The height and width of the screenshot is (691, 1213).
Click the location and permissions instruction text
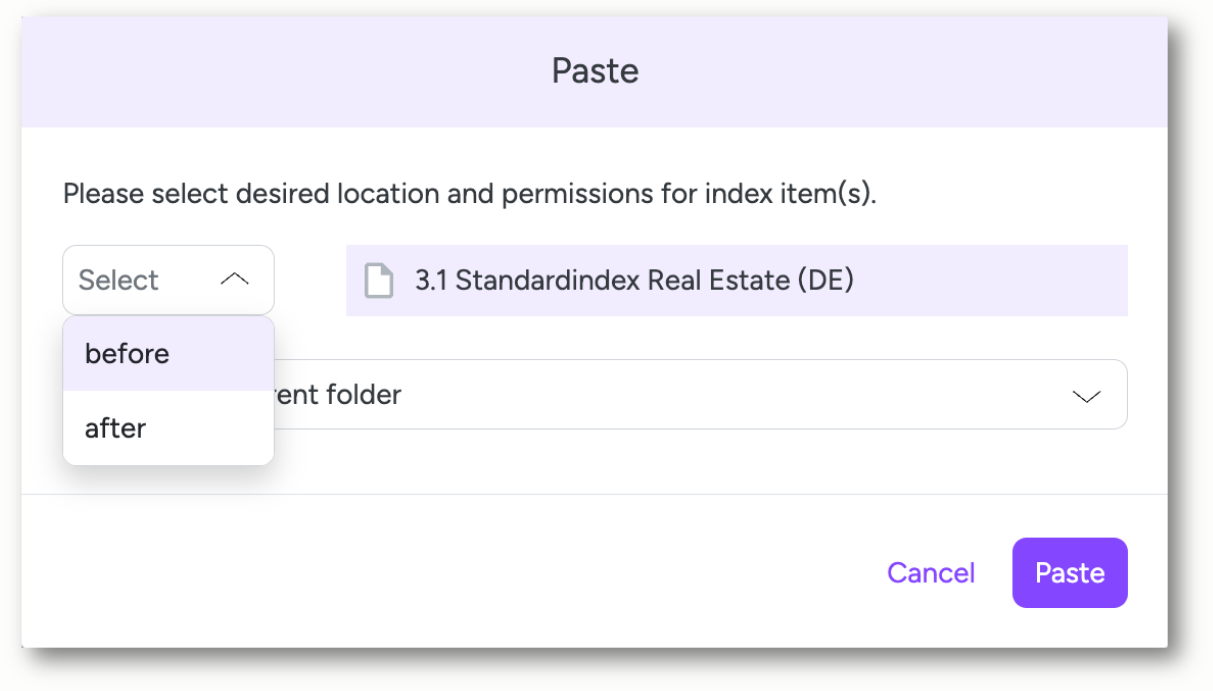(469, 193)
